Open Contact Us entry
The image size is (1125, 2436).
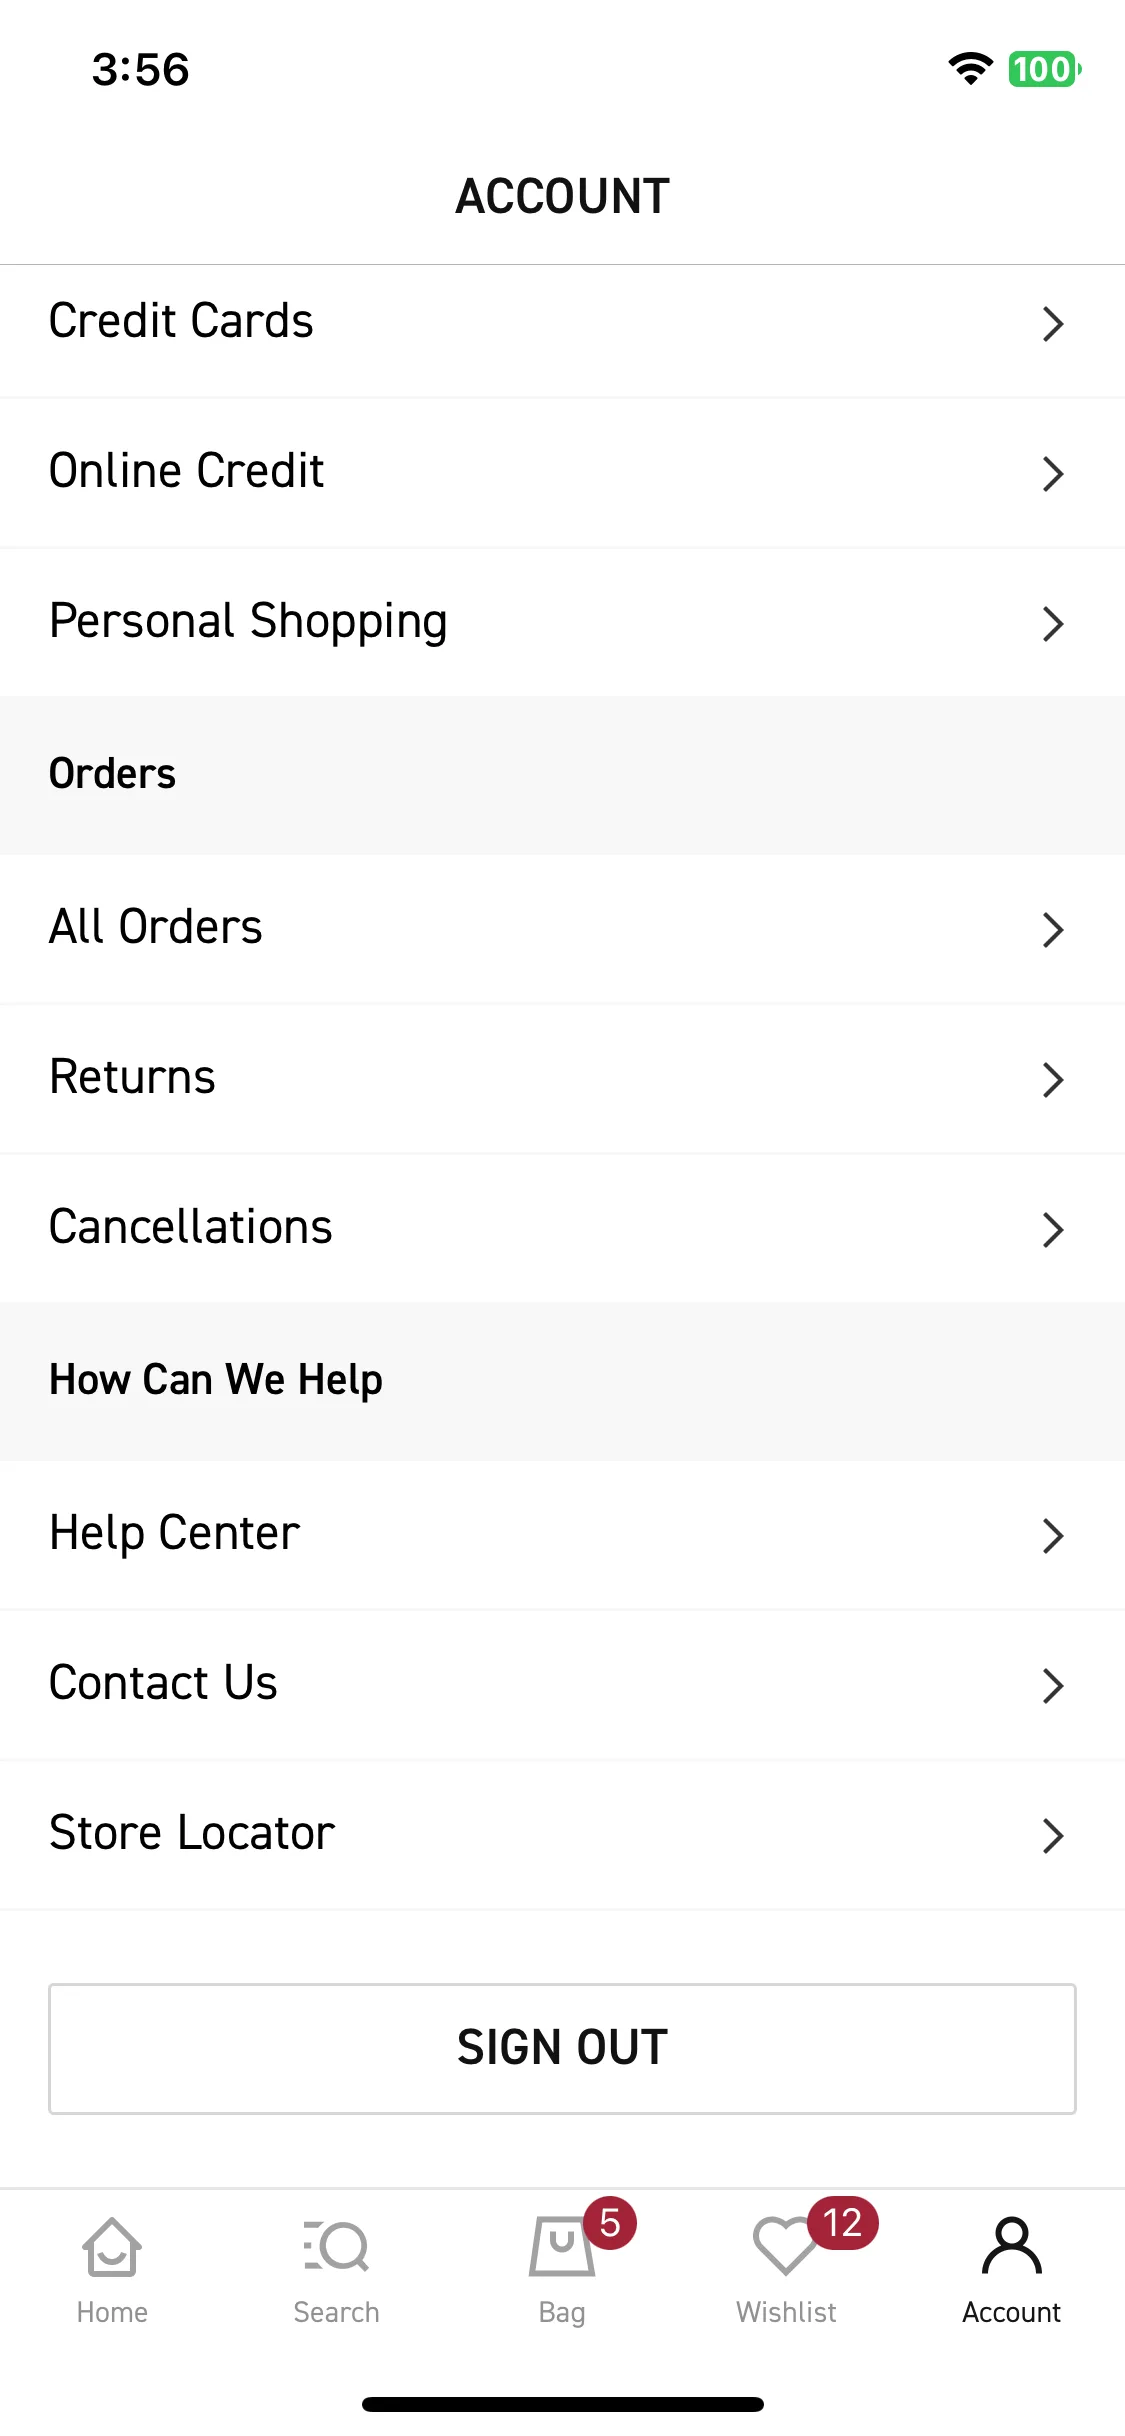coord(562,1685)
